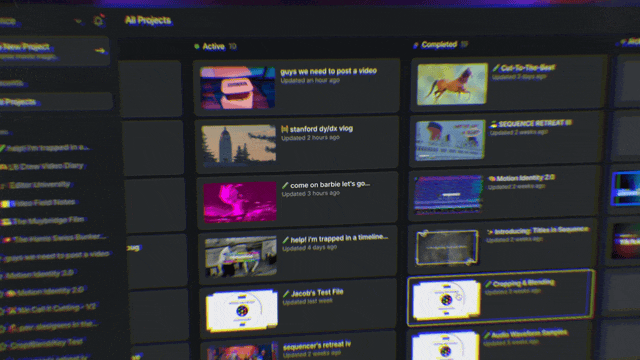Select 'The Harris Swiss Bunker...' in sidebar list
The width and height of the screenshot is (640, 360).
coord(60,238)
